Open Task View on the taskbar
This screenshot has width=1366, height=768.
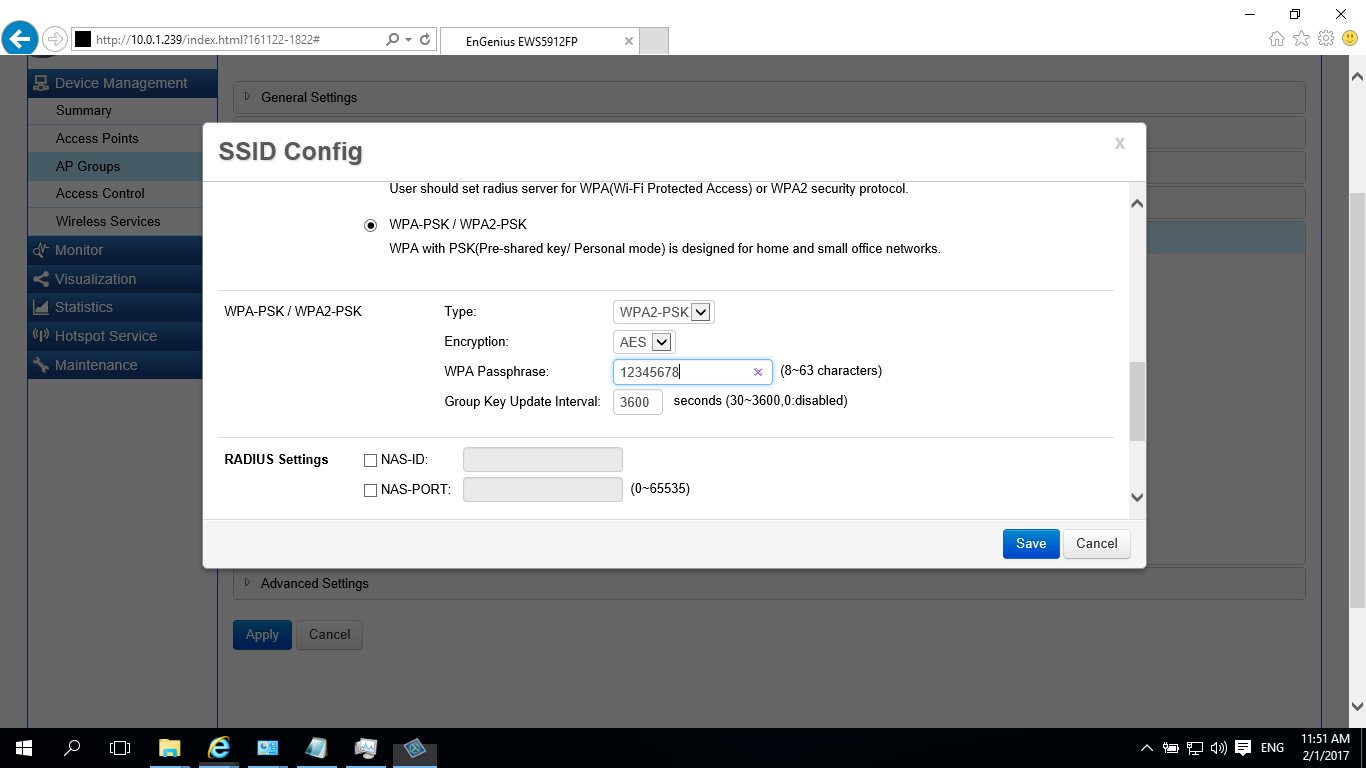pyautogui.click(x=120, y=747)
